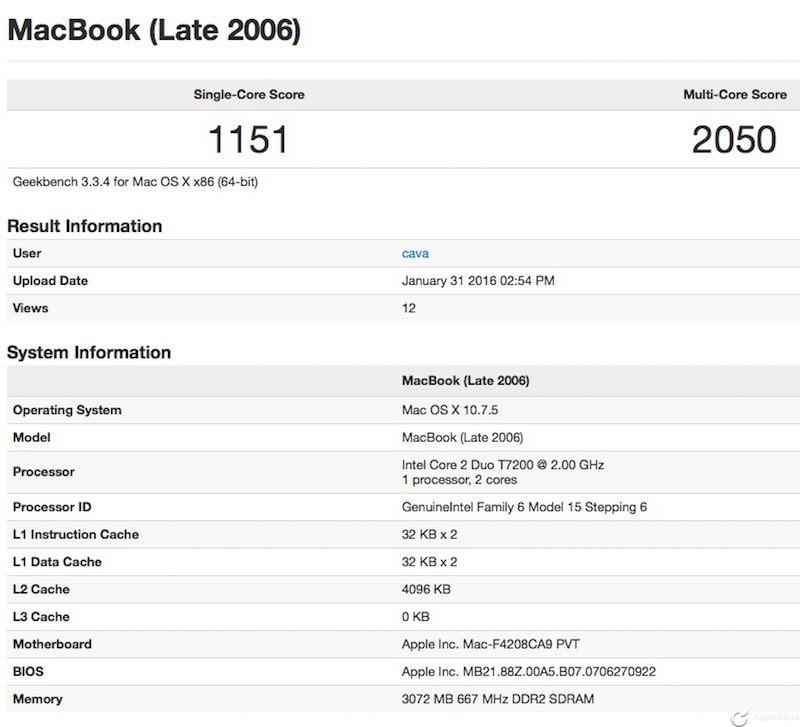Screen dimensions: 800x727
Task: Select the Operating System label
Action: (67, 410)
